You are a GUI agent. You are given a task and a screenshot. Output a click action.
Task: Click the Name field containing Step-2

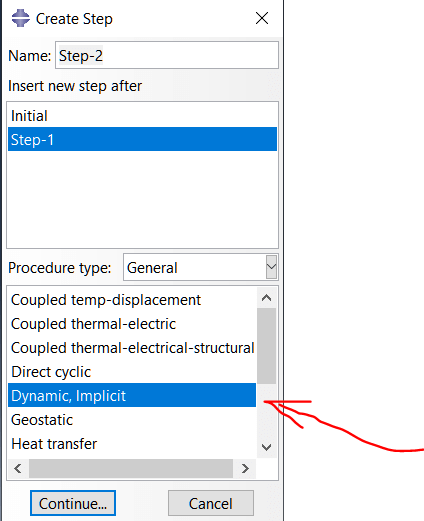point(167,55)
